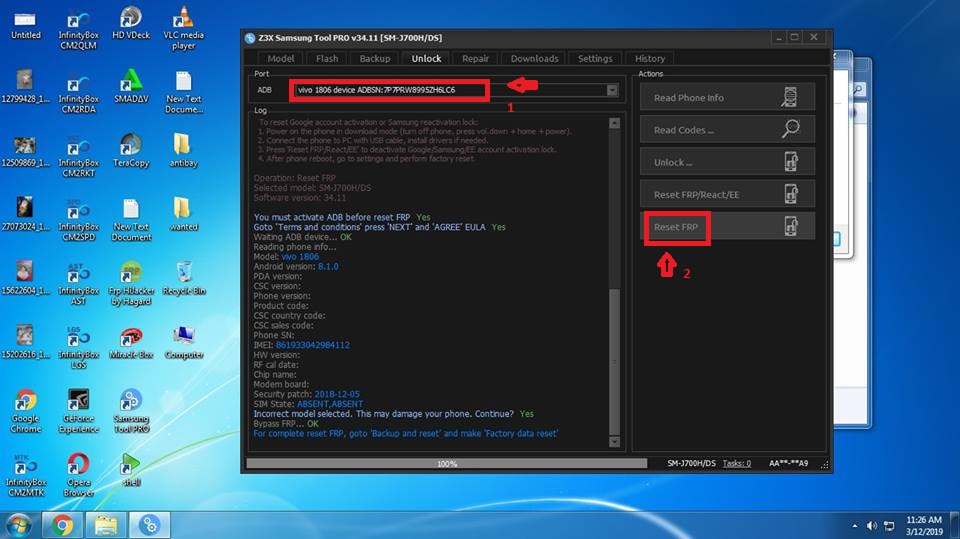Launch InfinityBox LGS shortcut
This screenshot has width=960, height=539.
point(78,349)
